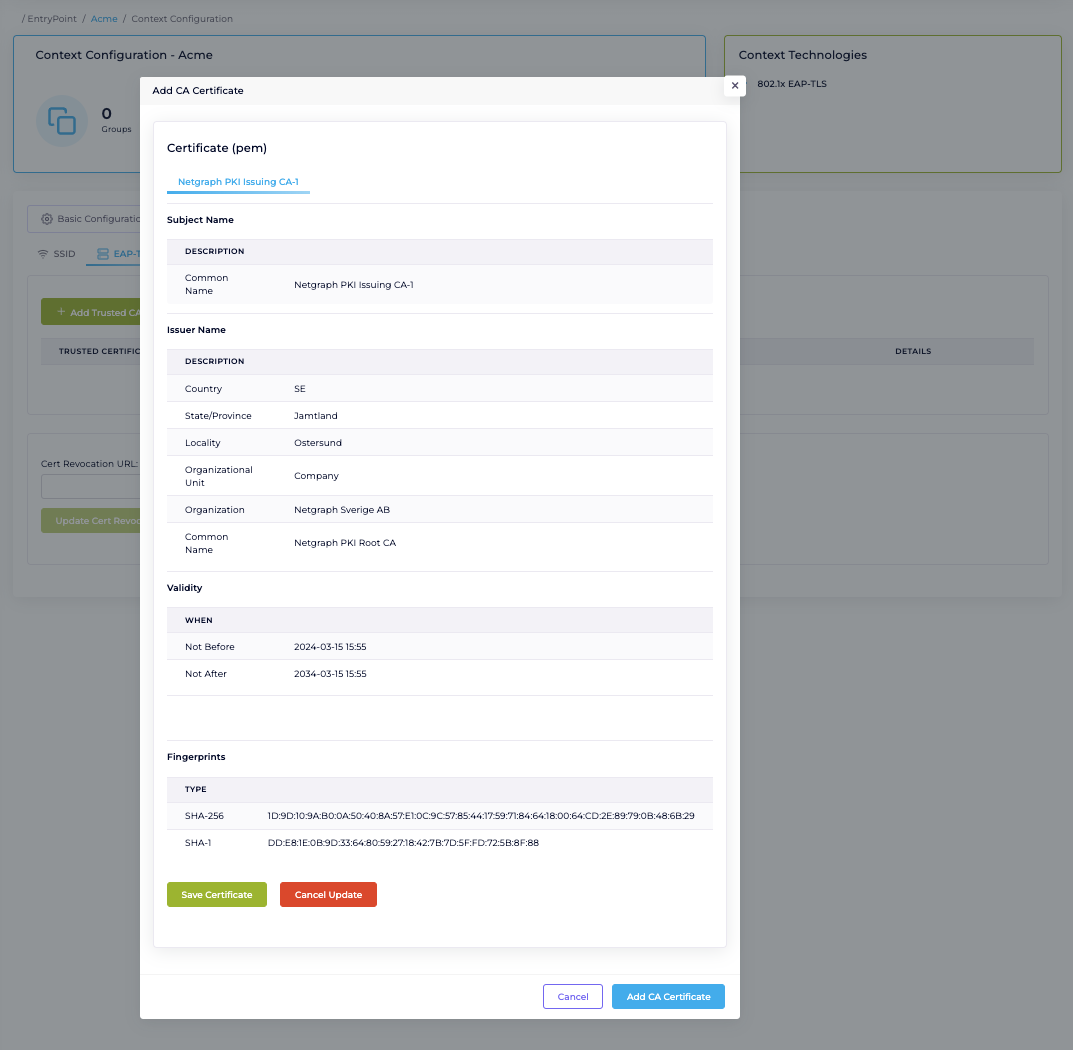Click the server icon on the EAP tab
The width and height of the screenshot is (1073, 1050).
click(x=103, y=254)
